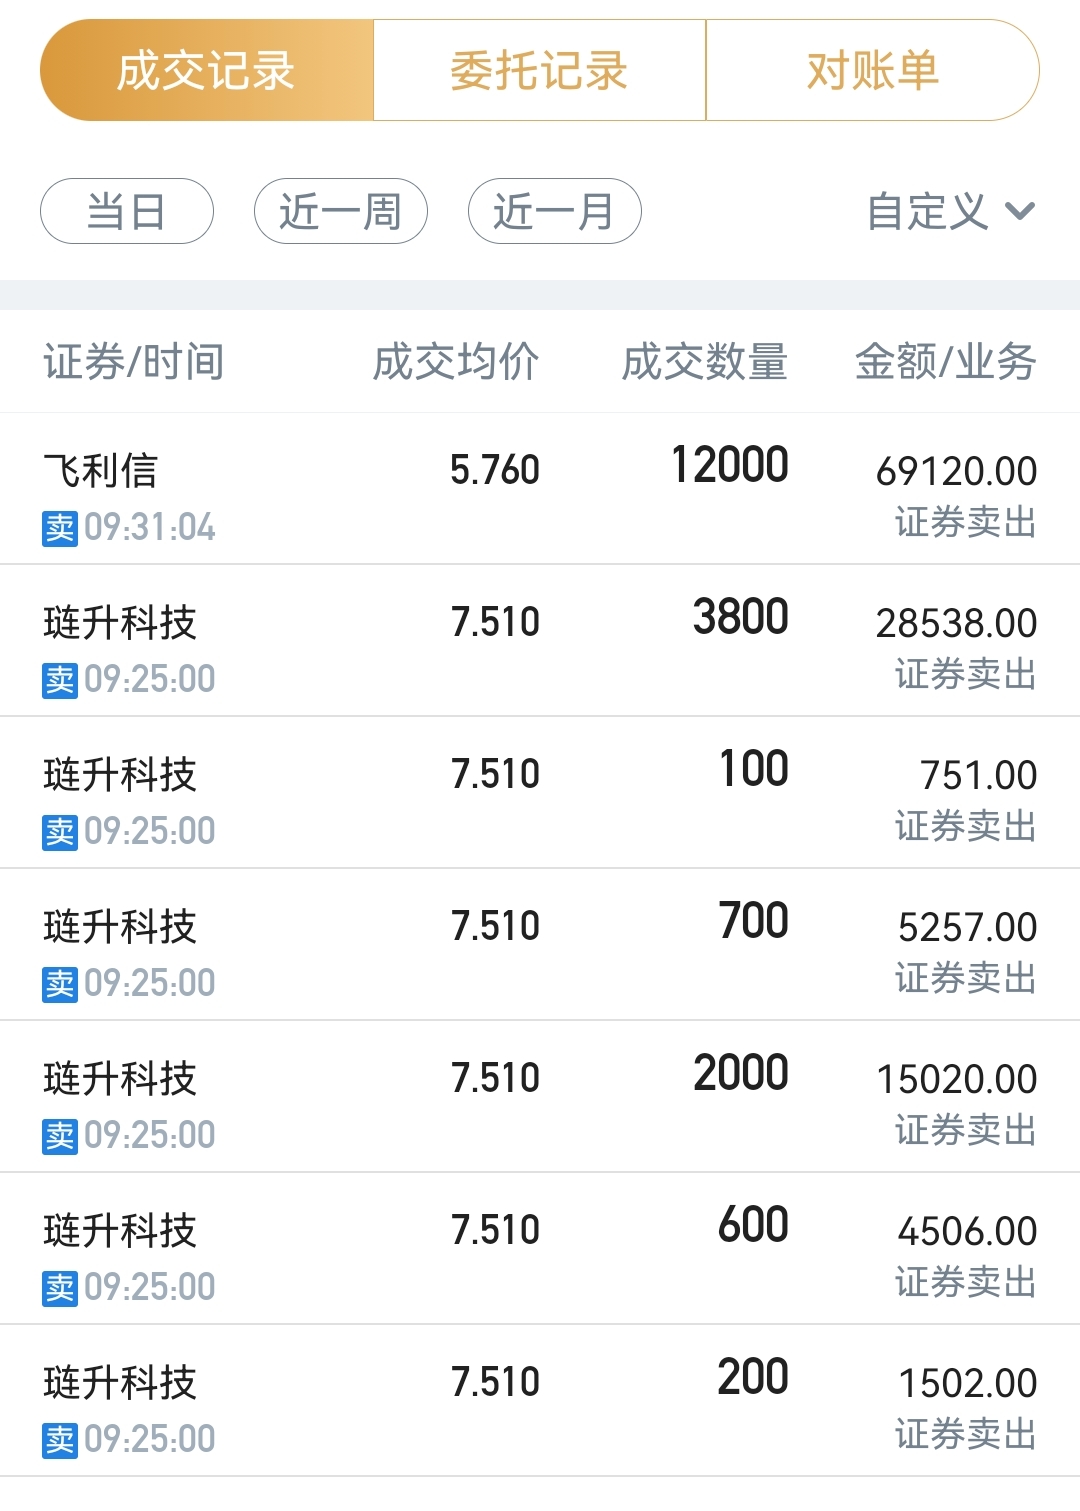Click the sell badge on 飞利信 row
The width and height of the screenshot is (1080, 1511).
pos(60,528)
